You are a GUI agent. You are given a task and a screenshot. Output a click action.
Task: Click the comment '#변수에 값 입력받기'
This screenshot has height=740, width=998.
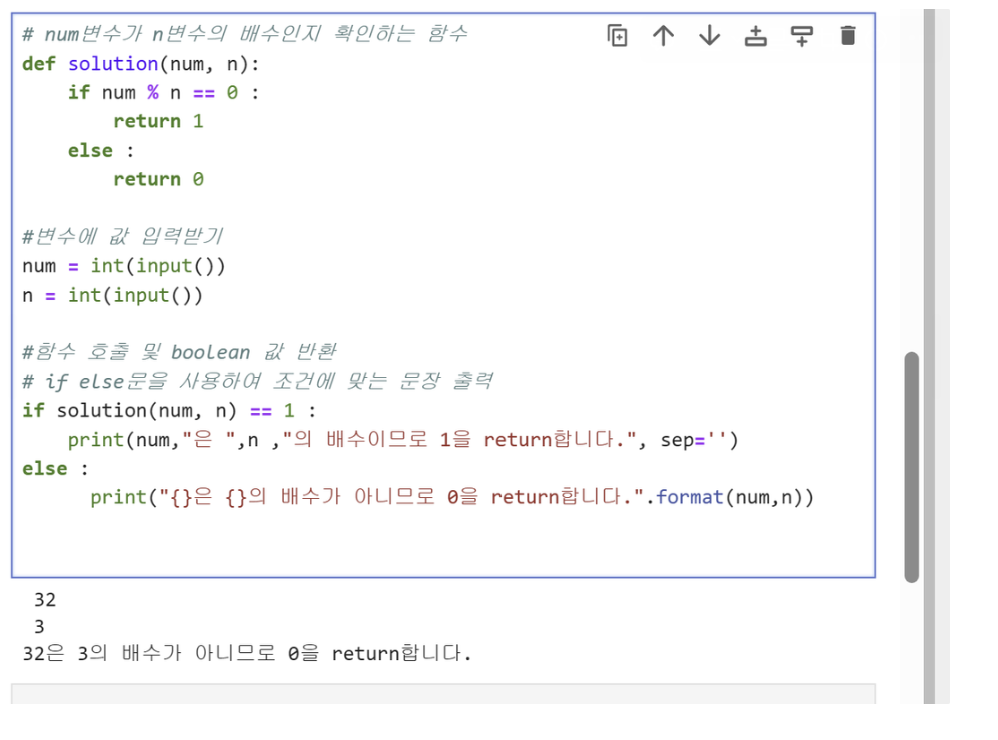click(x=122, y=237)
